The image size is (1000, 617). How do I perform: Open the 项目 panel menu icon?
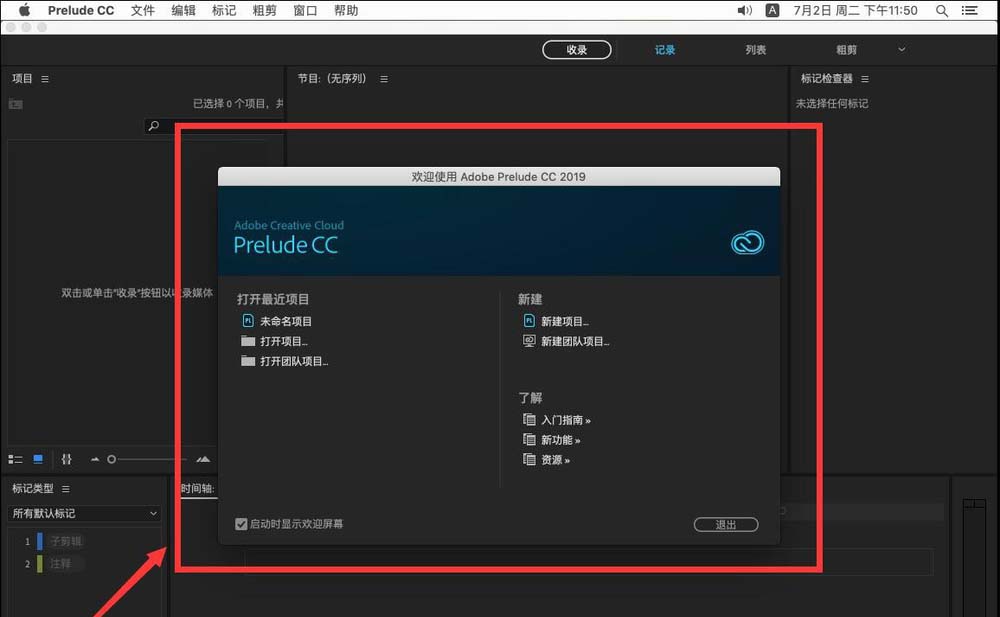(x=45, y=79)
